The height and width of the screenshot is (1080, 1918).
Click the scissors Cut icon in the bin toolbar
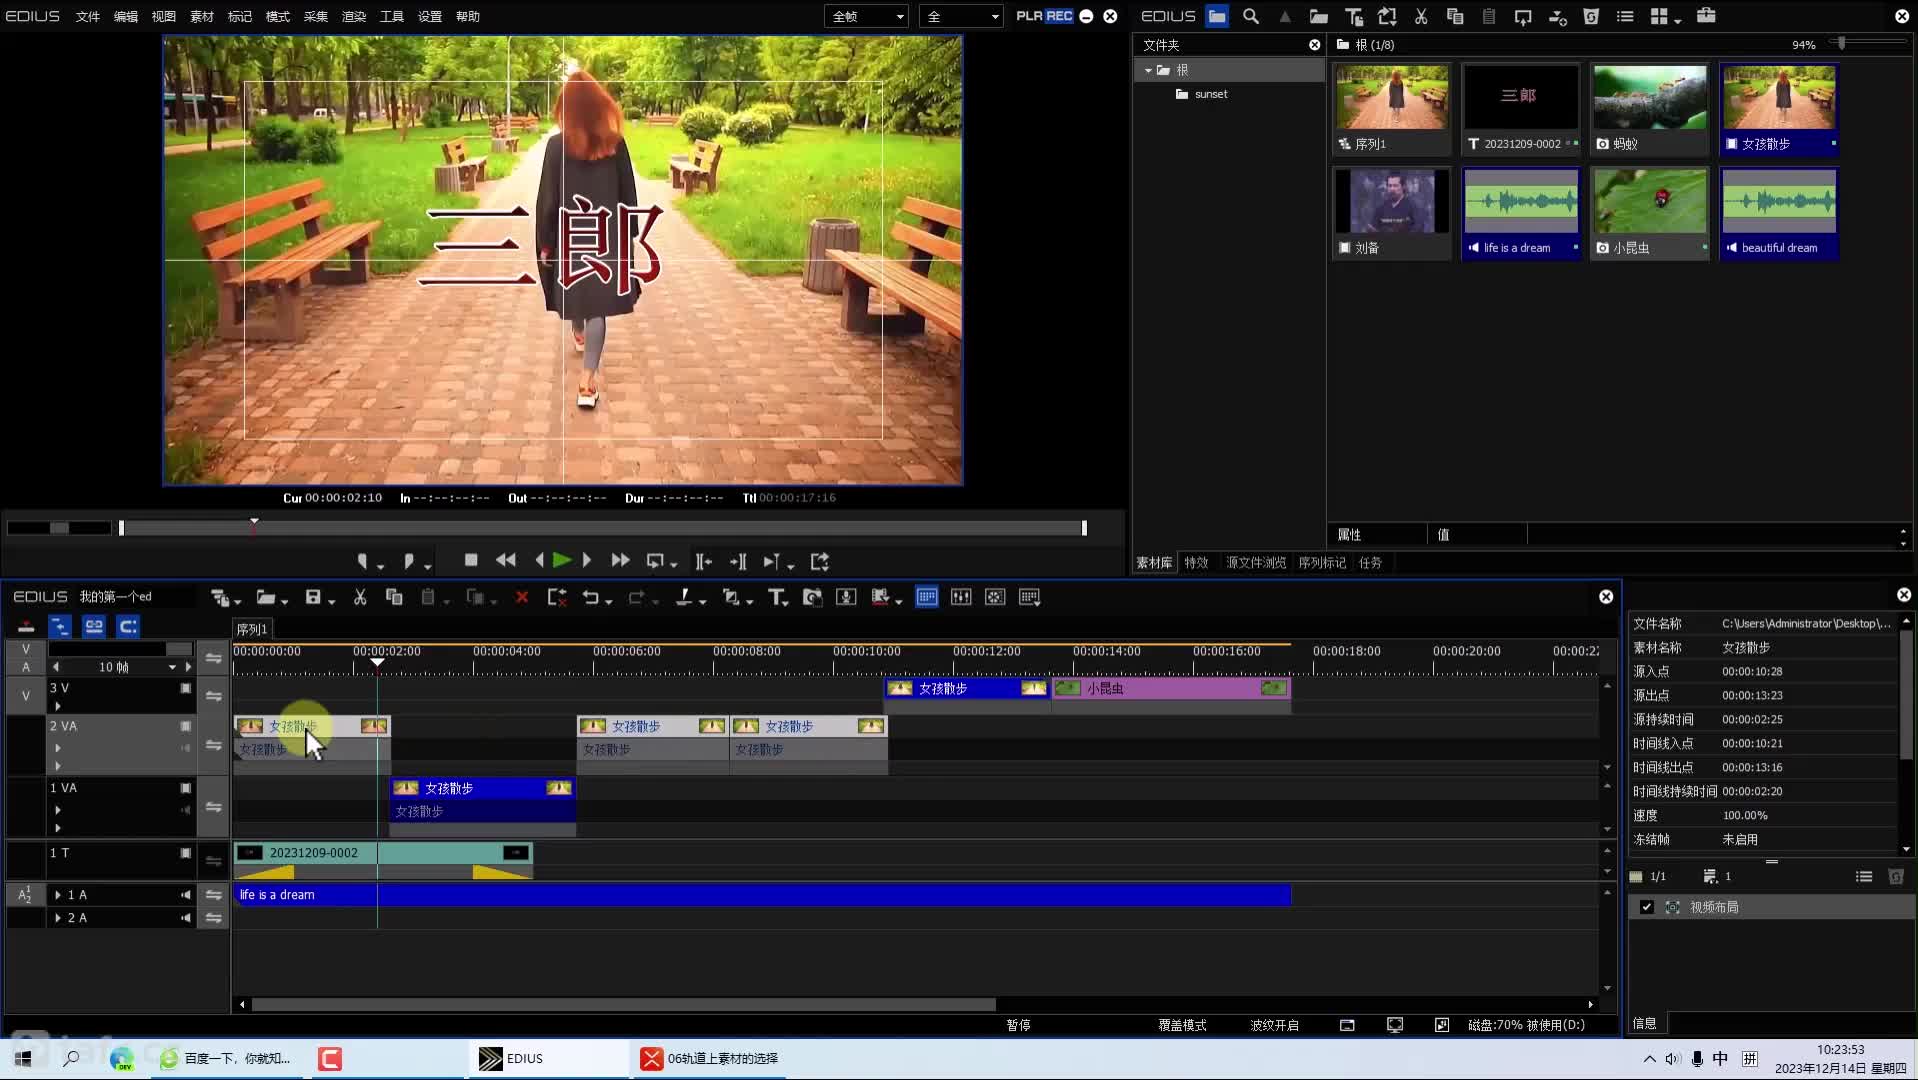coord(1421,16)
